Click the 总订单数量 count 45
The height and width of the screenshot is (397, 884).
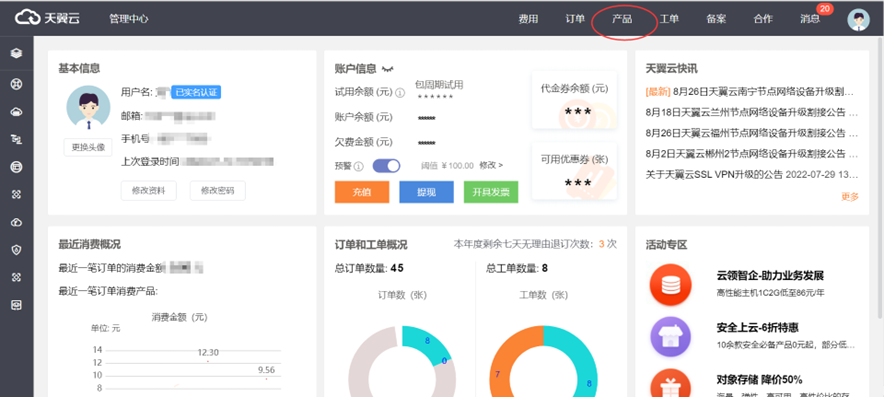tap(397, 268)
